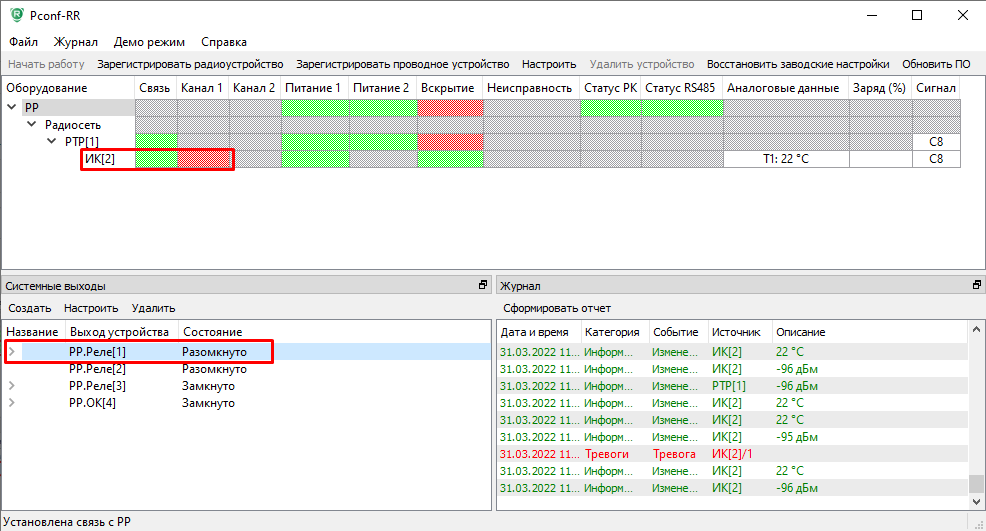This screenshot has height=531, width=986.
Task: Open the Демо режим menu
Action: pos(149,42)
